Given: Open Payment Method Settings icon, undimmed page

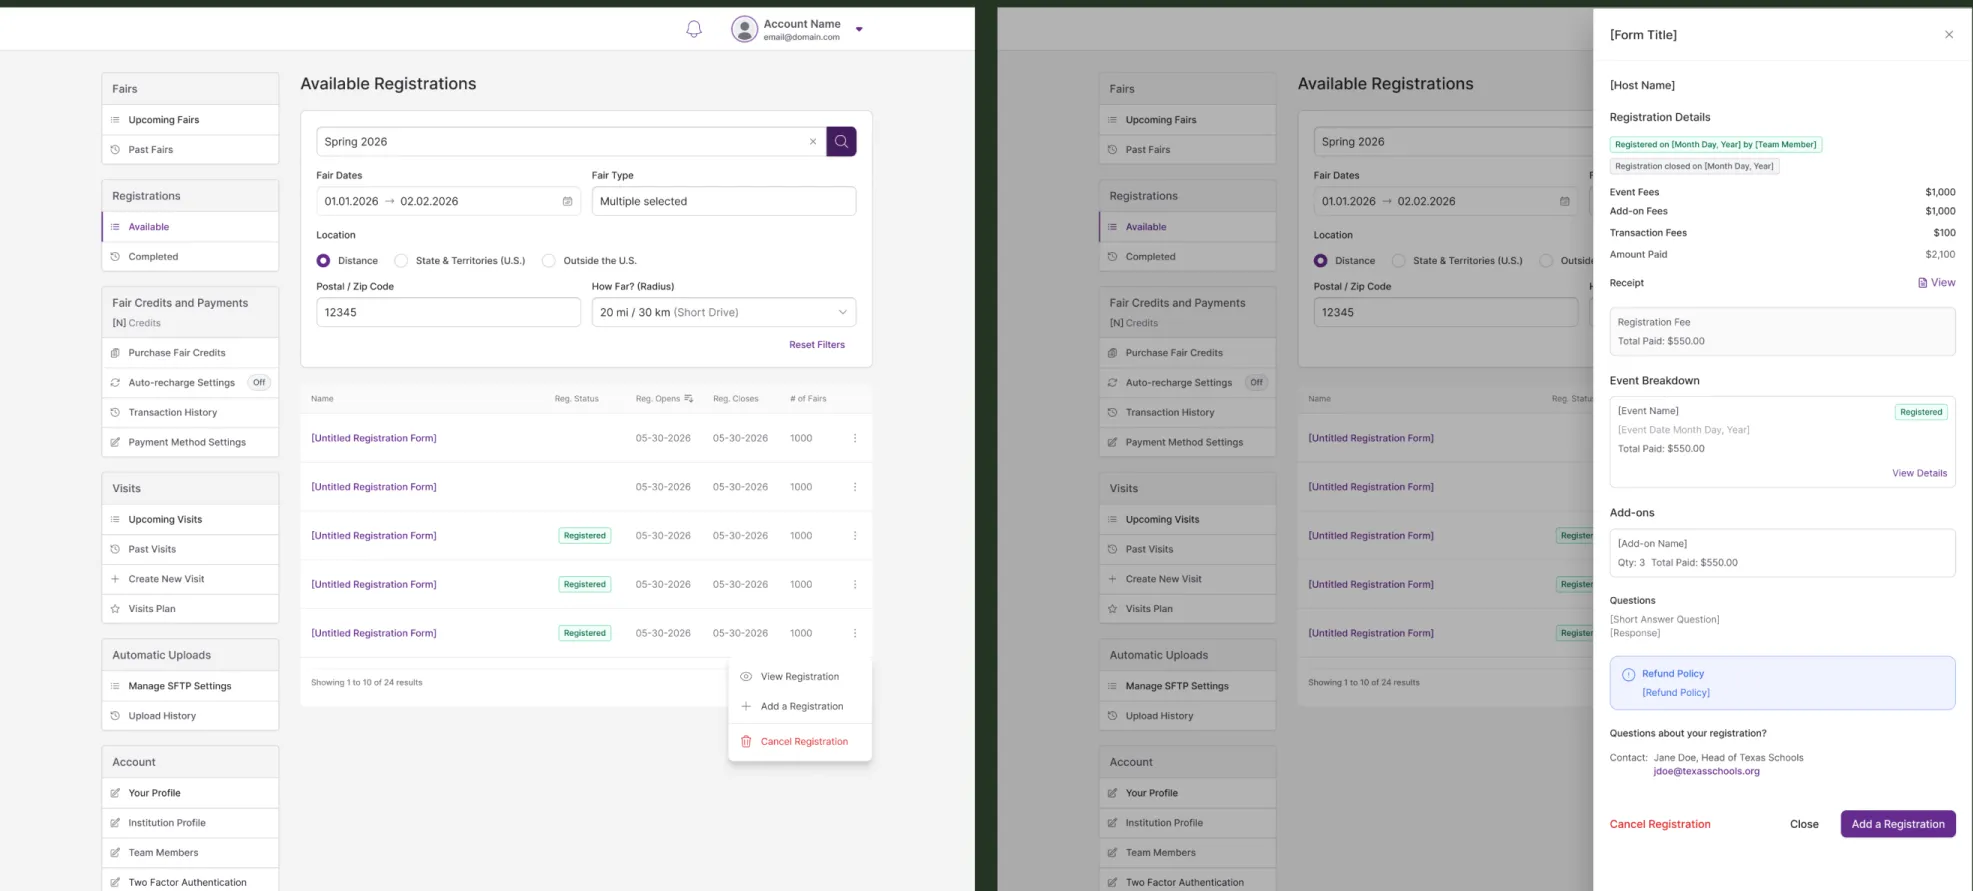Looking at the screenshot, I should click(115, 442).
